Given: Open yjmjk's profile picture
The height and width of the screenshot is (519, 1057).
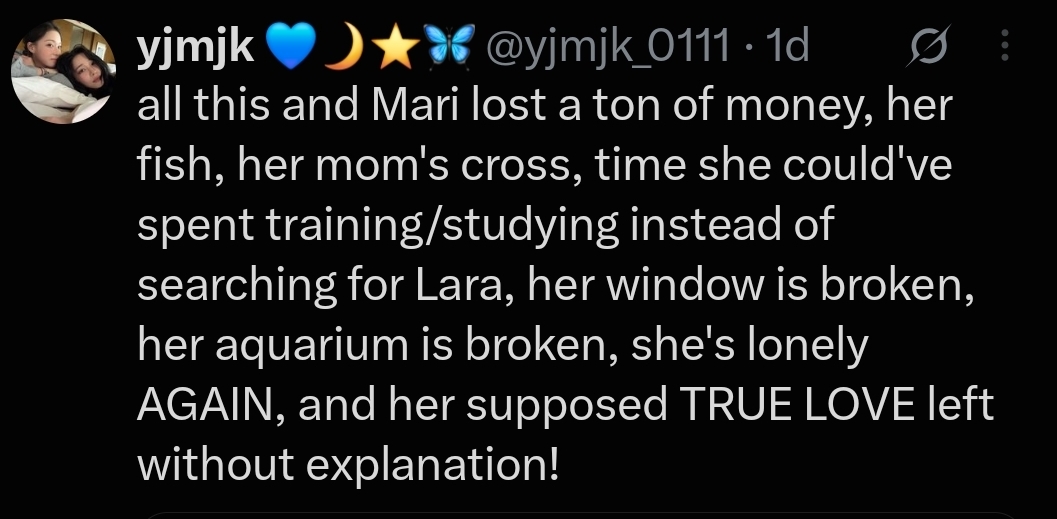Looking at the screenshot, I should pyautogui.click(x=63, y=71).
